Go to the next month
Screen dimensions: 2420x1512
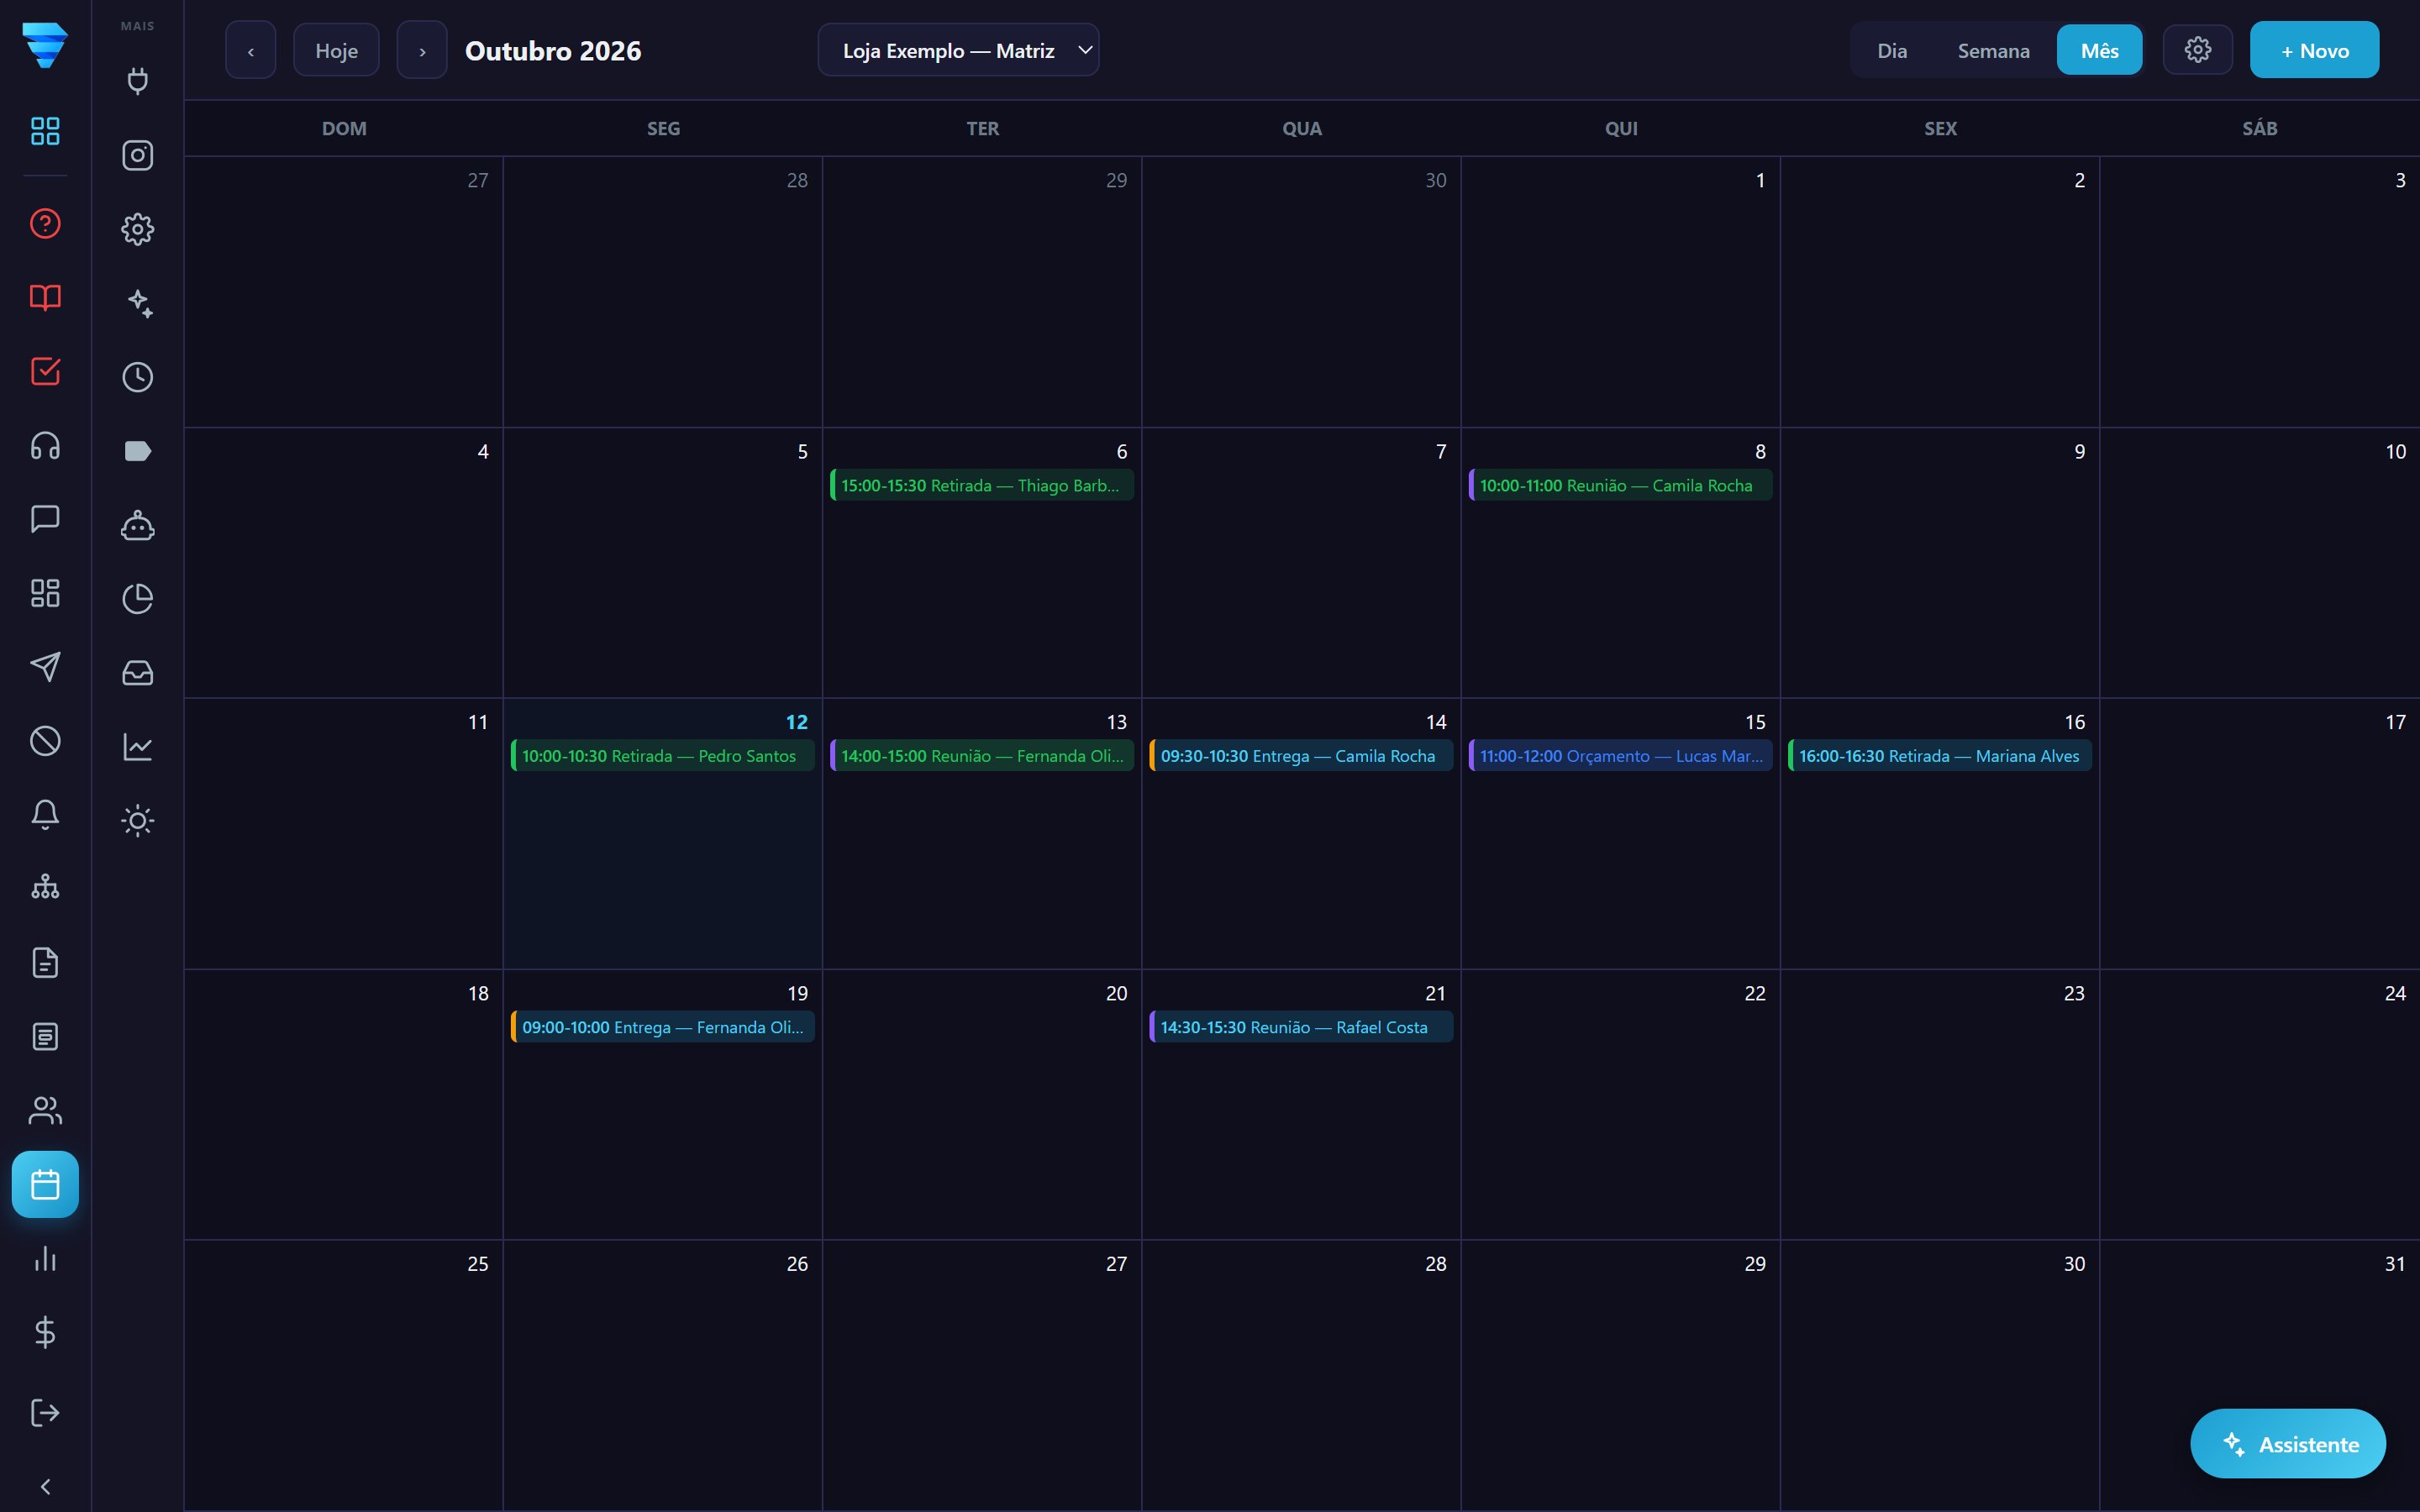pos(422,50)
